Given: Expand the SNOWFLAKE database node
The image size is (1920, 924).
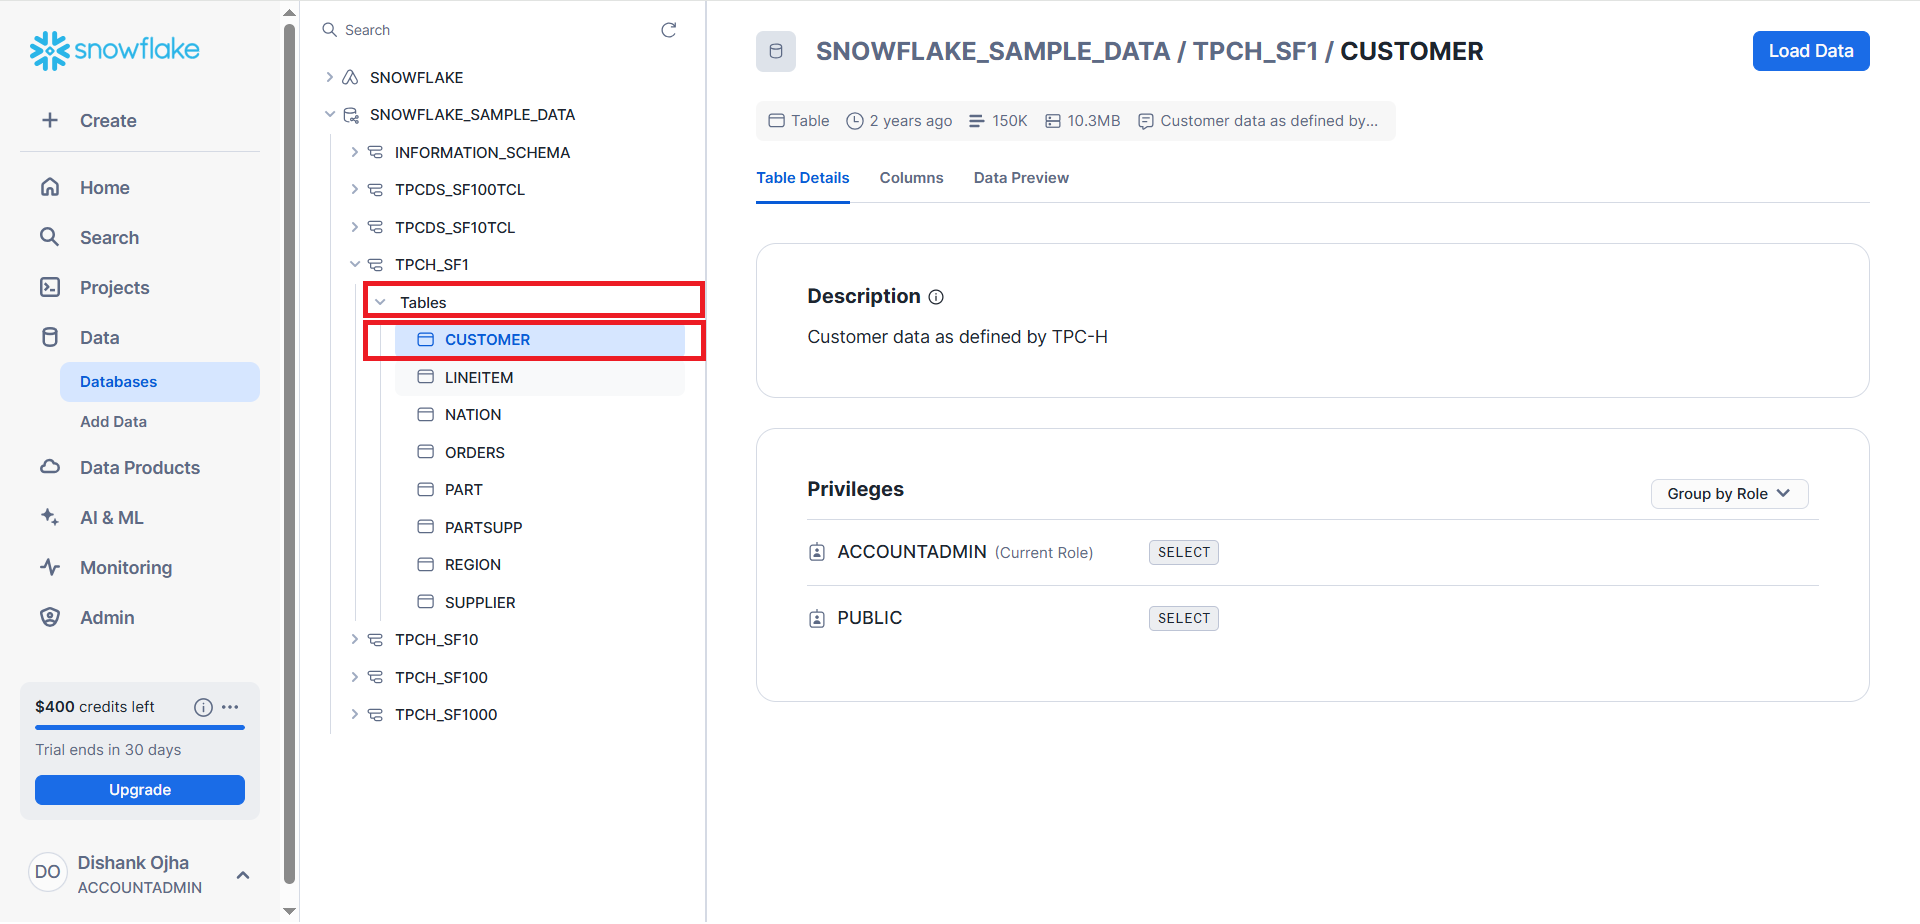Looking at the screenshot, I should 329,77.
